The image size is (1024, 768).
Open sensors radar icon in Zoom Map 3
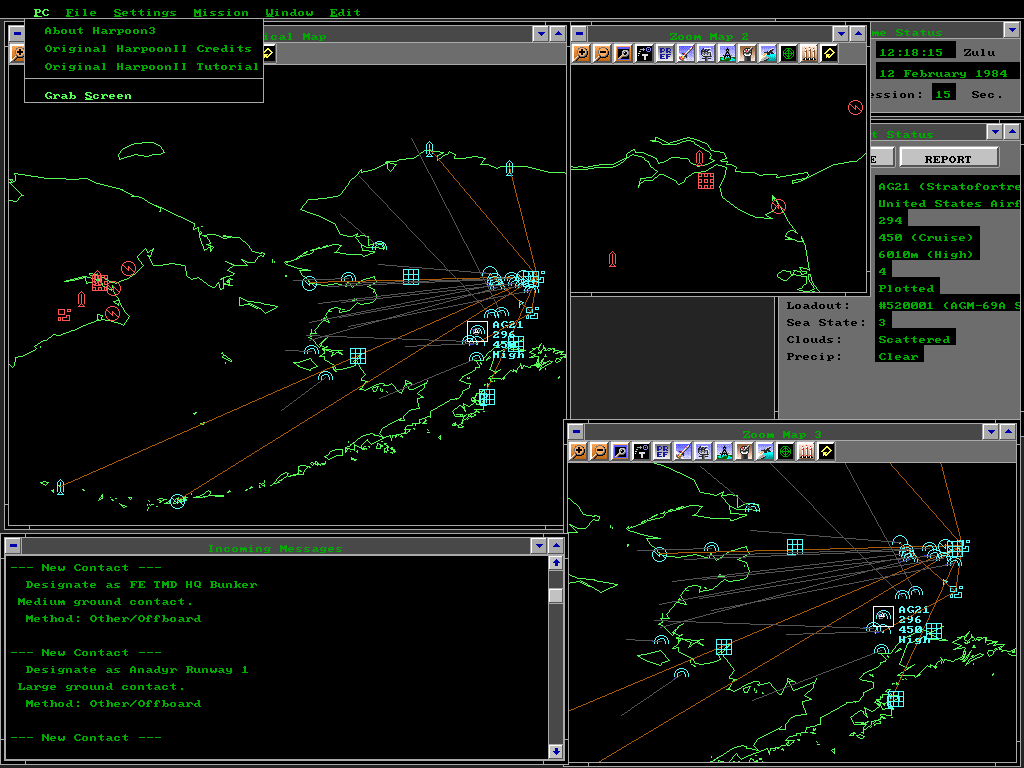tap(703, 451)
